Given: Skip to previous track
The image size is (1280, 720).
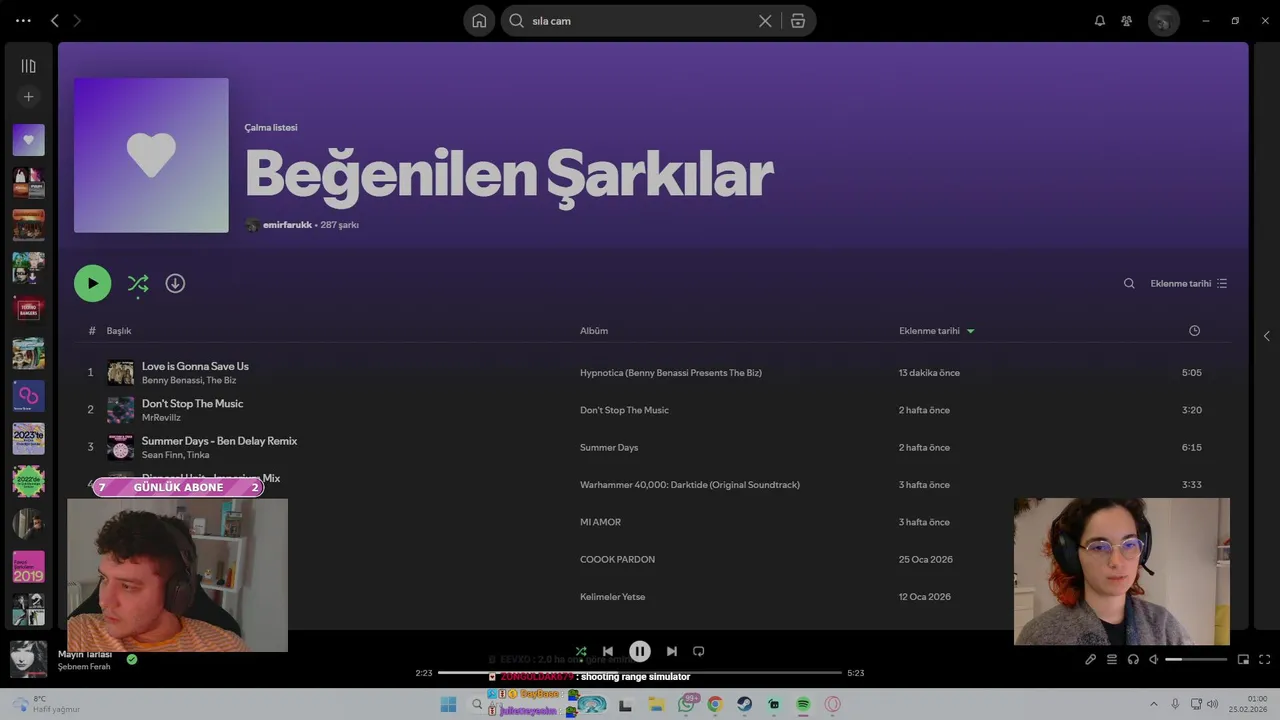Looking at the screenshot, I should click(x=608, y=651).
